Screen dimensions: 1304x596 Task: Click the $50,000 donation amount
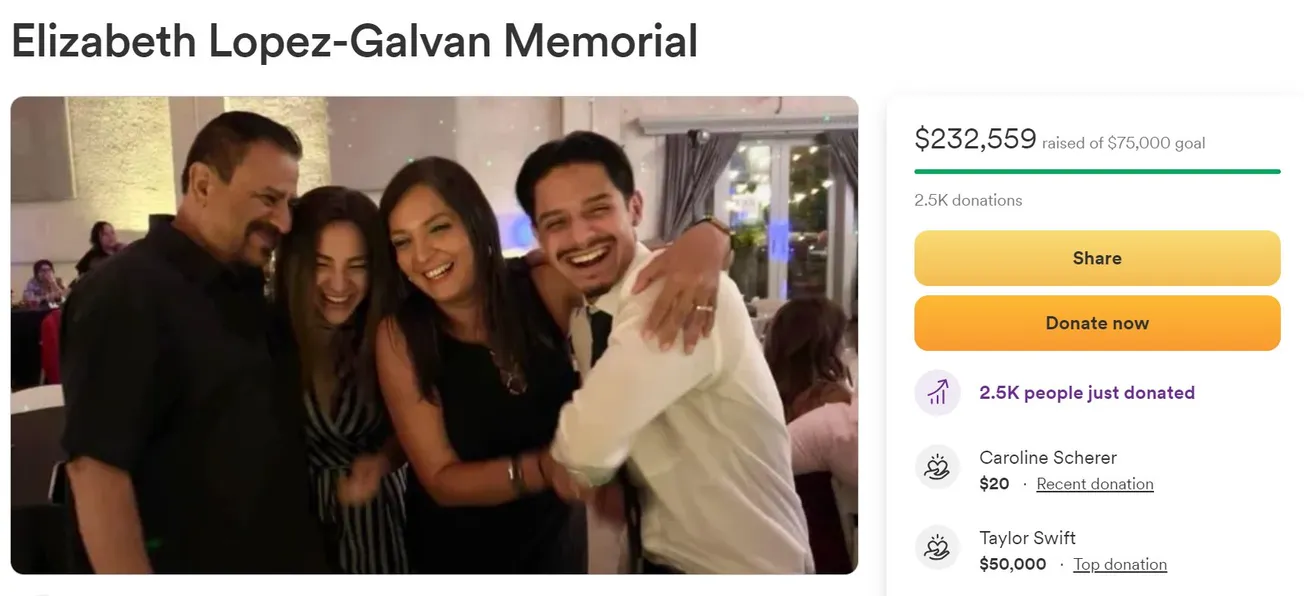[1013, 564]
